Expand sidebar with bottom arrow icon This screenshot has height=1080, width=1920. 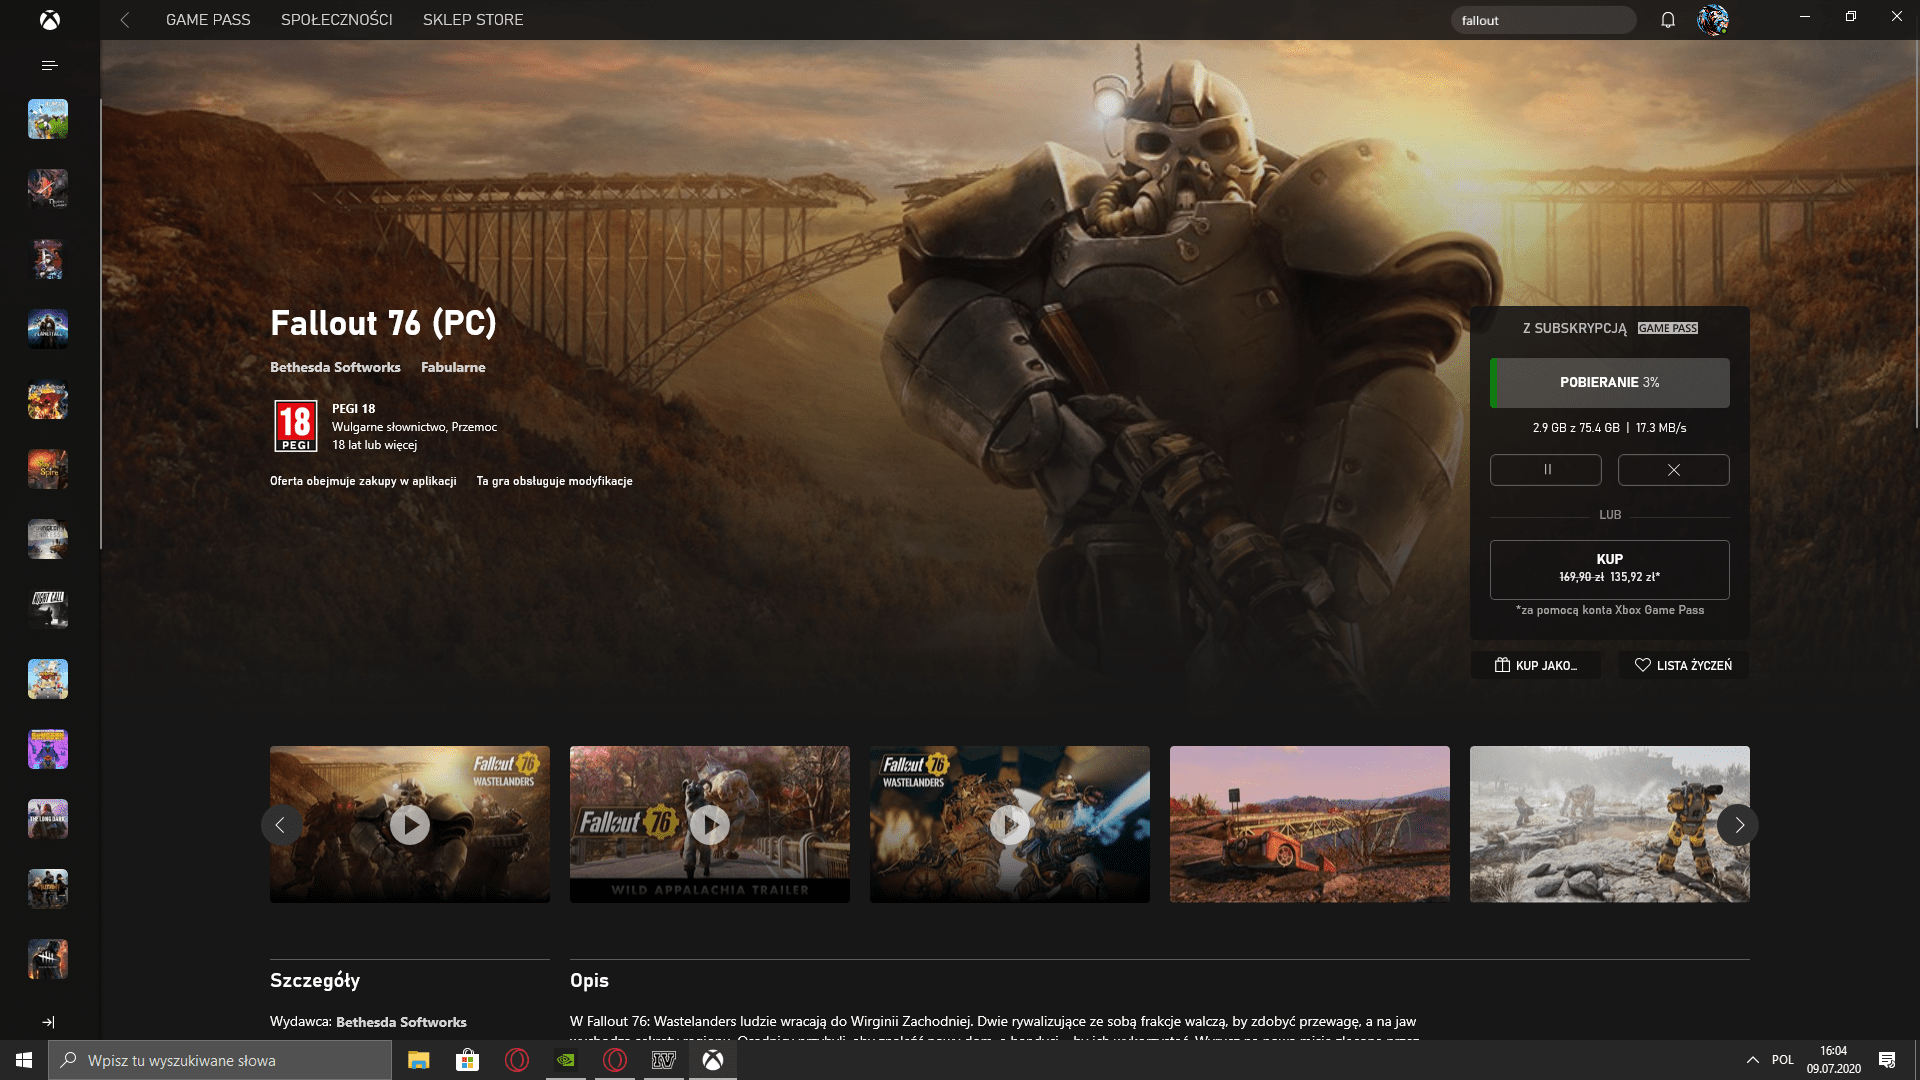pyautogui.click(x=48, y=1022)
